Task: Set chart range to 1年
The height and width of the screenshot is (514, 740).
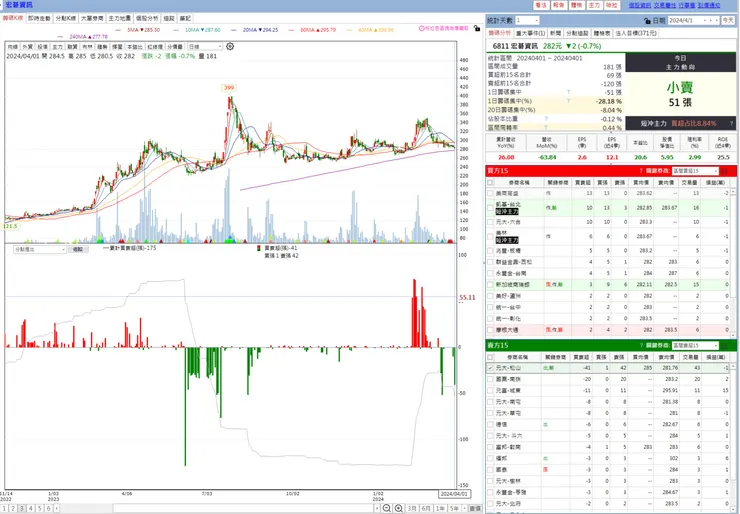Action: [440, 508]
